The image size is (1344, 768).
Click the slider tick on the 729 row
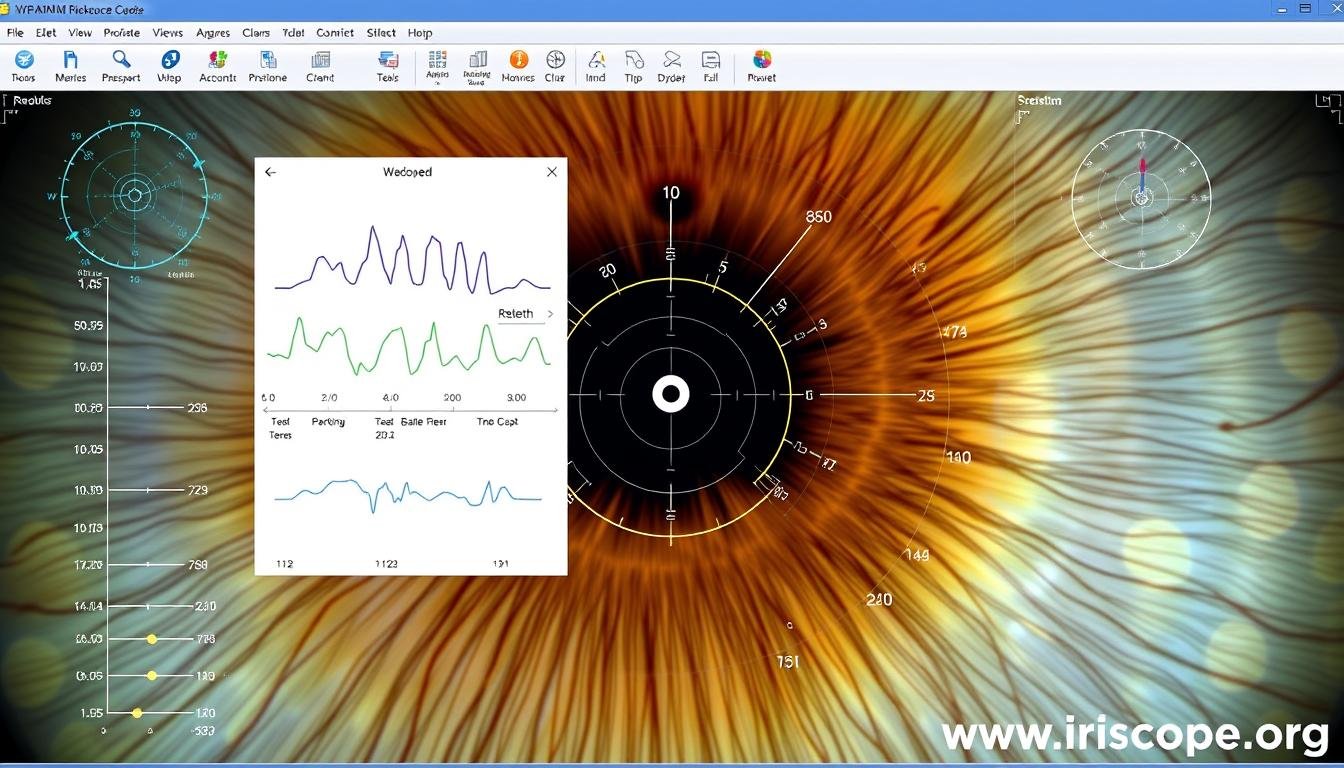pos(148,490)
